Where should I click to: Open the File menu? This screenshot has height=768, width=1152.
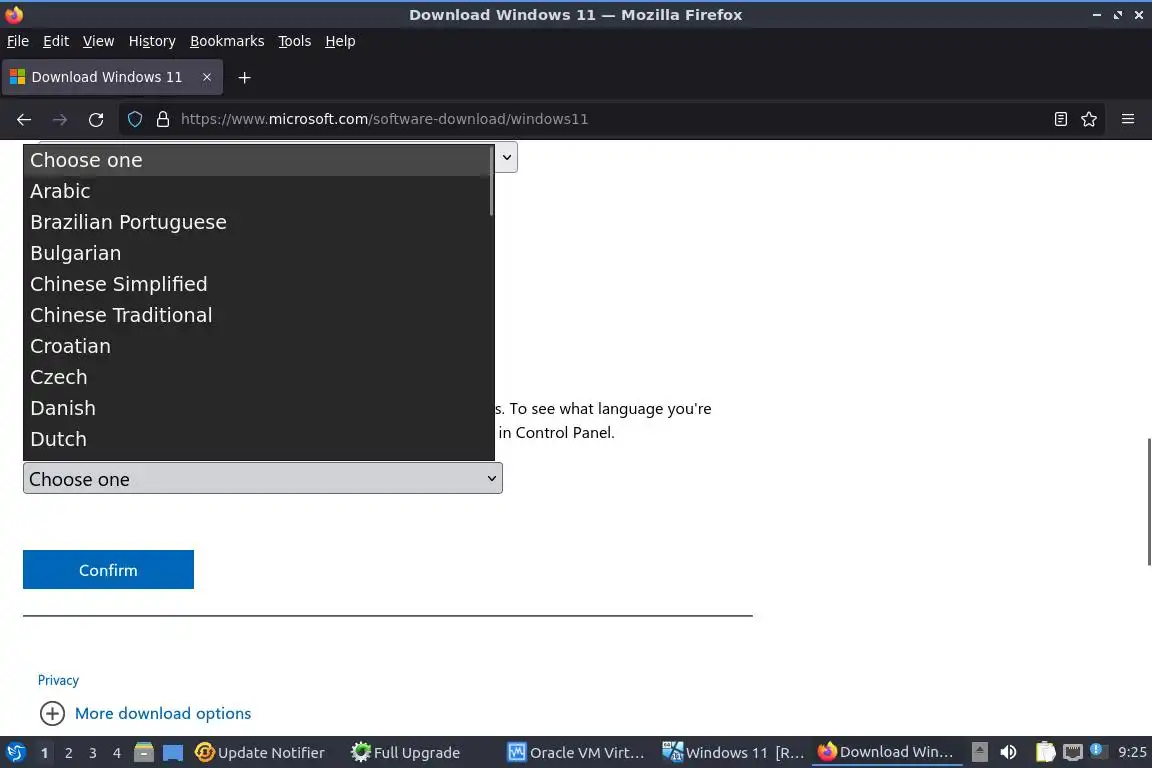(18, 41)
